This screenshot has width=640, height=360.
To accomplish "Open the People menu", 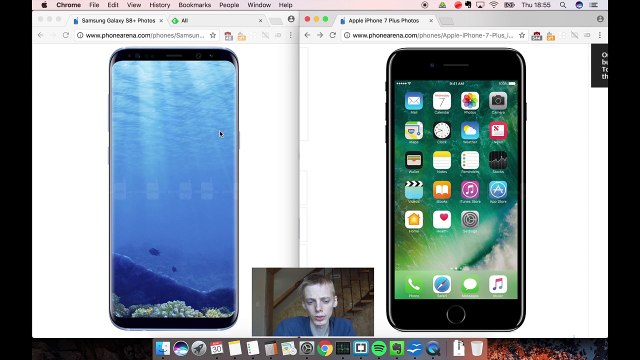I will point(229,5).
